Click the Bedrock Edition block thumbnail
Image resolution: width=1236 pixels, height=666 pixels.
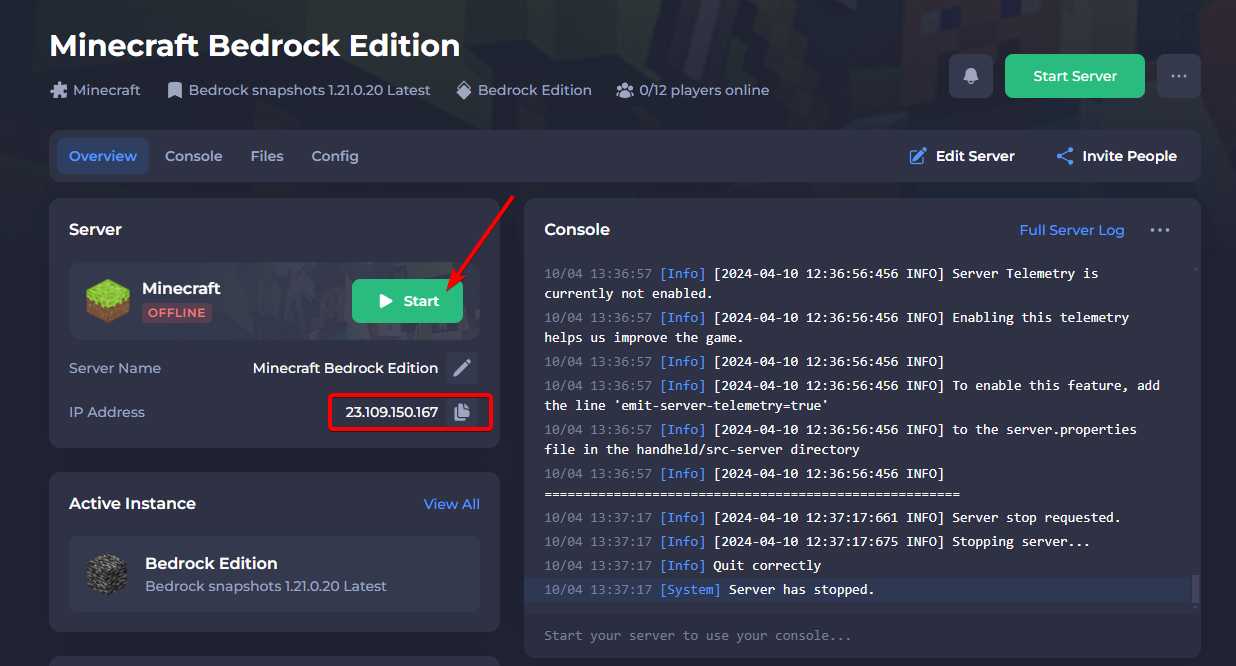coord(106,574)
